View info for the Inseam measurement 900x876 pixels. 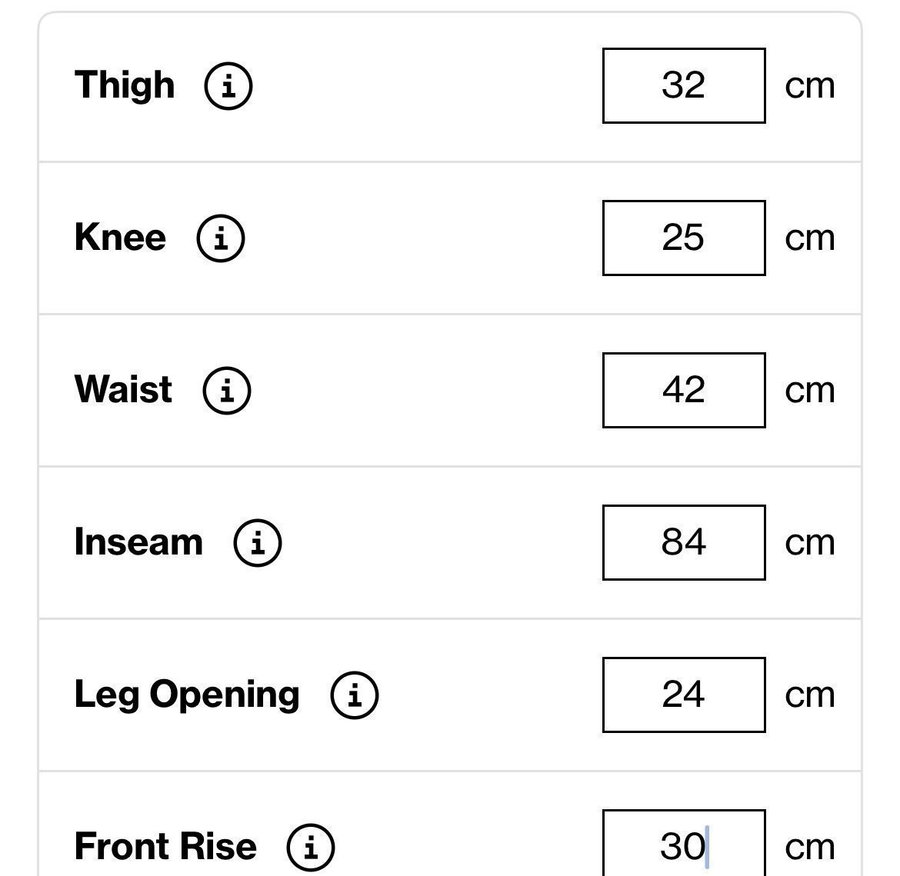[258, 542]
